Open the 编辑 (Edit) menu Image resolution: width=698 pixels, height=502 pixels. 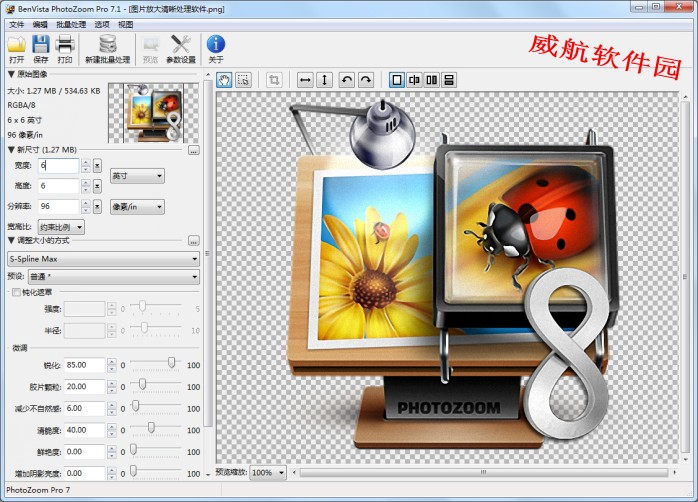40,24
